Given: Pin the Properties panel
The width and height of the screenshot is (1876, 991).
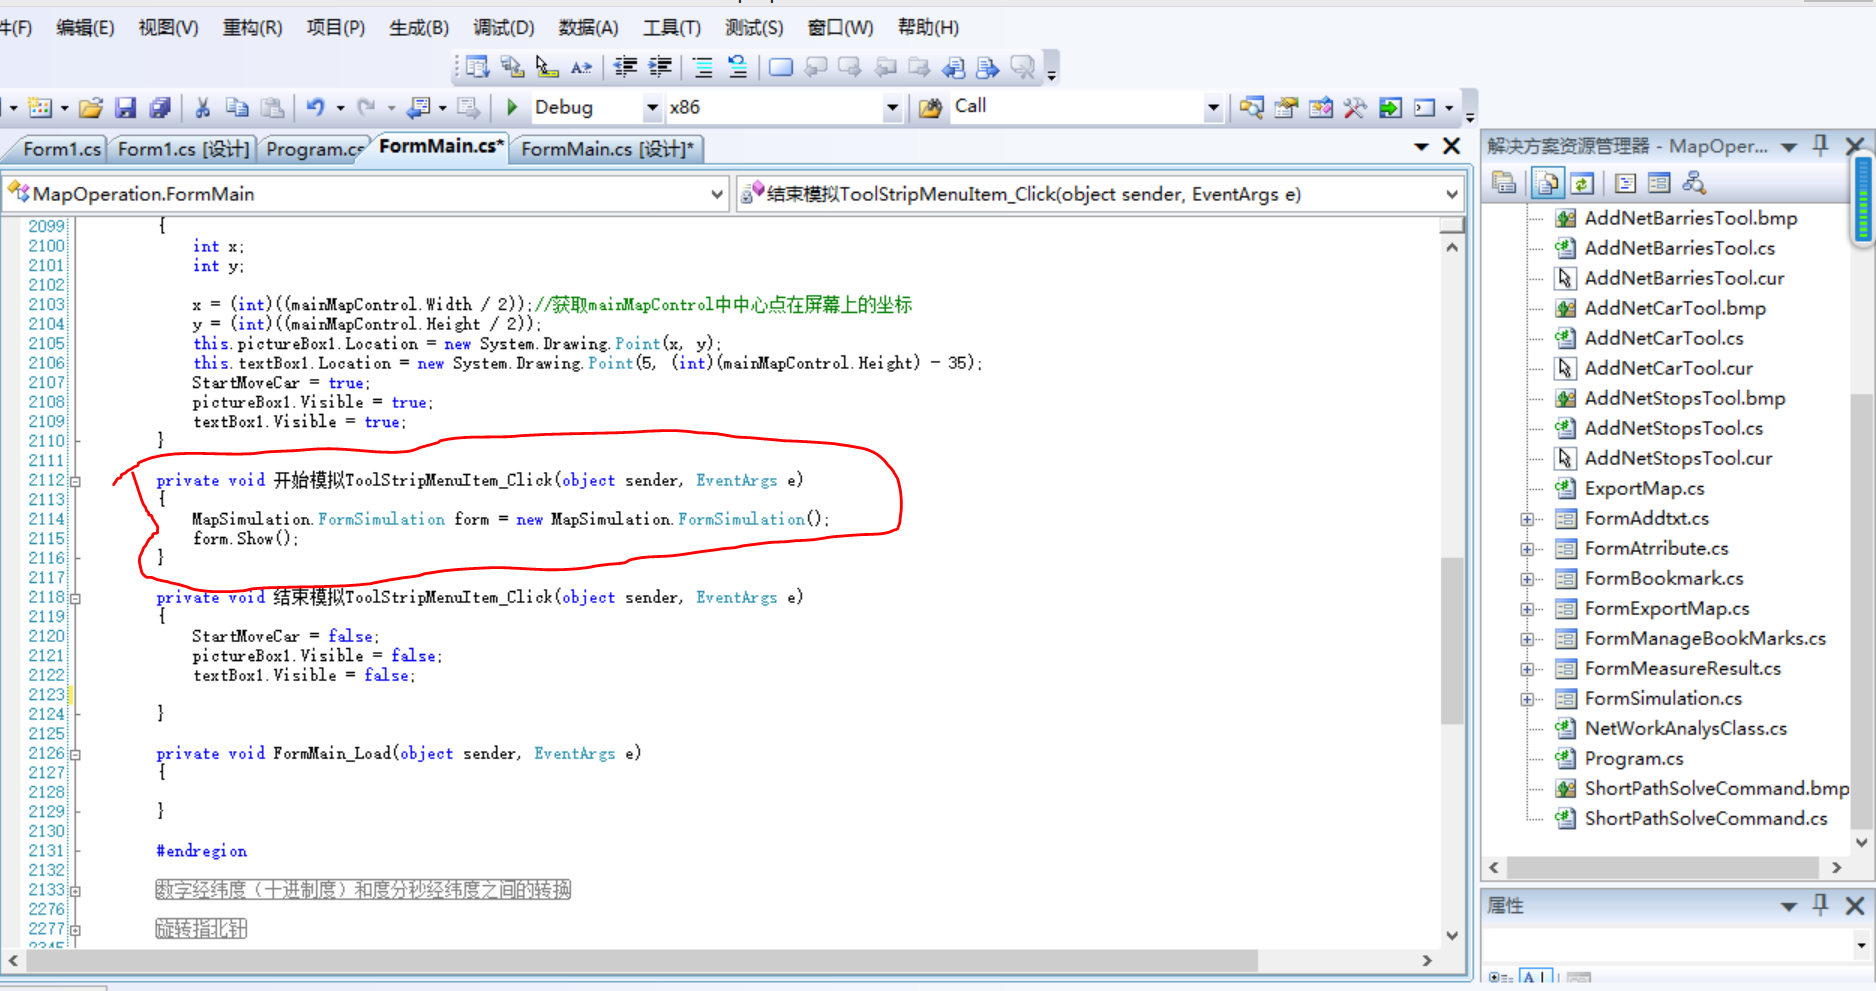Looking at the screenshot, I should pyautogui.click(x=1821, y=905).
